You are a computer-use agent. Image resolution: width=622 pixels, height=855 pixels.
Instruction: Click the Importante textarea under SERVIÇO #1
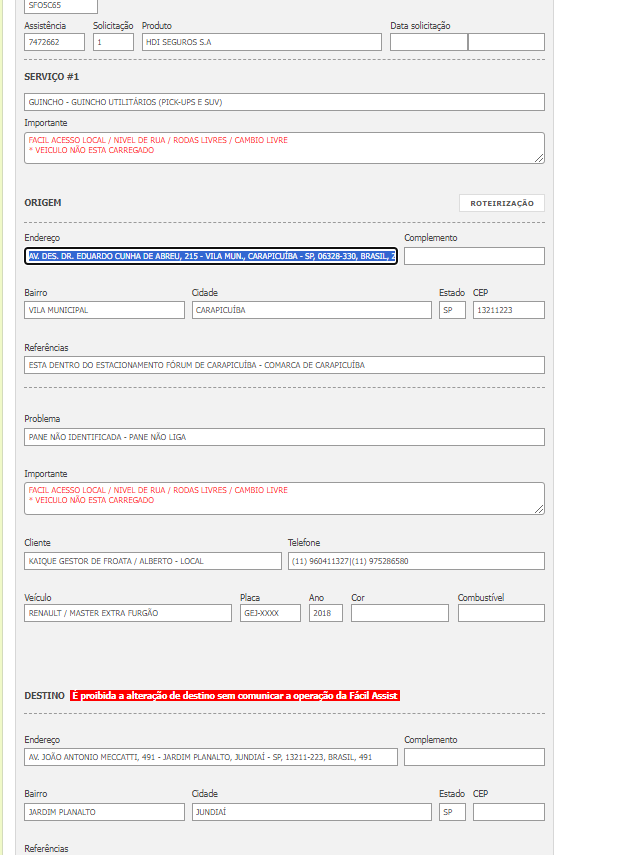pos(284,148)
